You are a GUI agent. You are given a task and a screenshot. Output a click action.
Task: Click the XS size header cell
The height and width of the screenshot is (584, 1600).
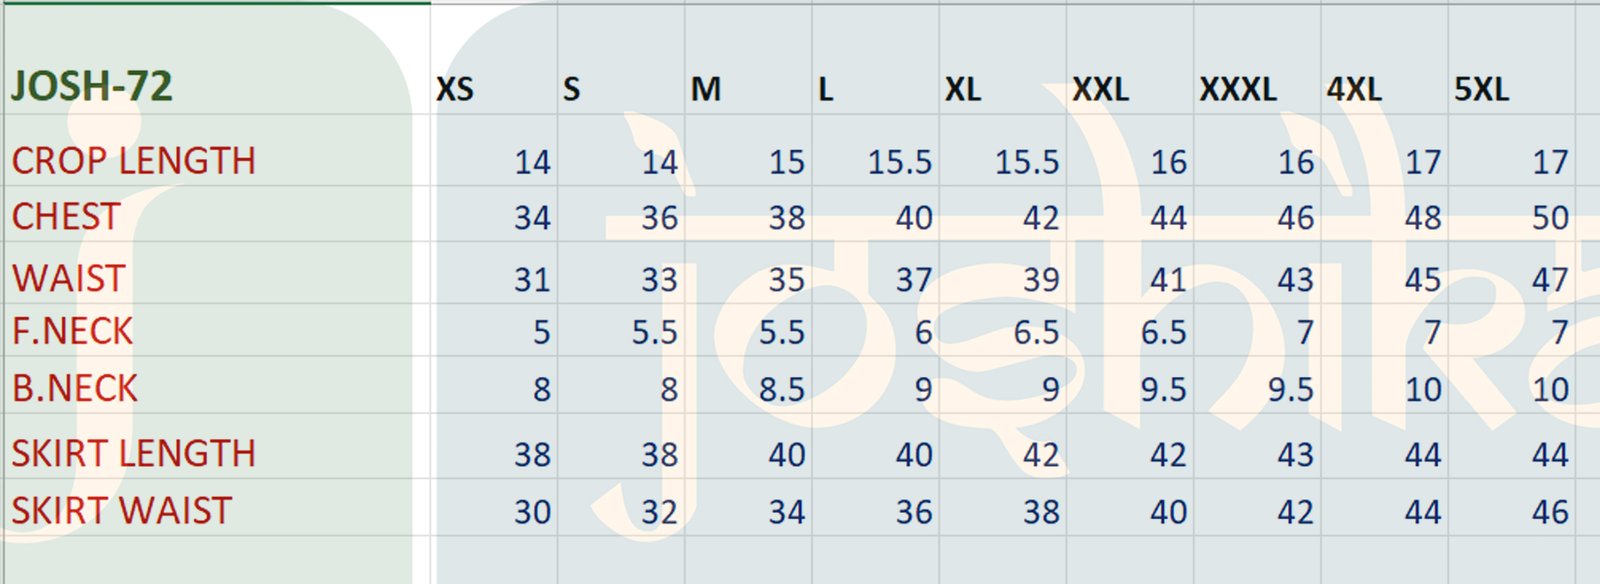point(456,90)
